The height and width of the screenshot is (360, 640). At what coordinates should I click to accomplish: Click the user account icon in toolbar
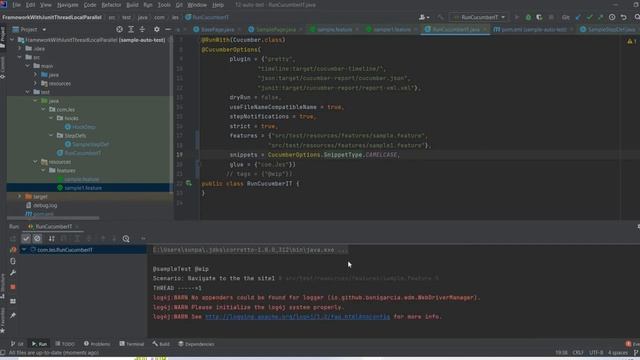pyautogui.click(x=424, y=17)
